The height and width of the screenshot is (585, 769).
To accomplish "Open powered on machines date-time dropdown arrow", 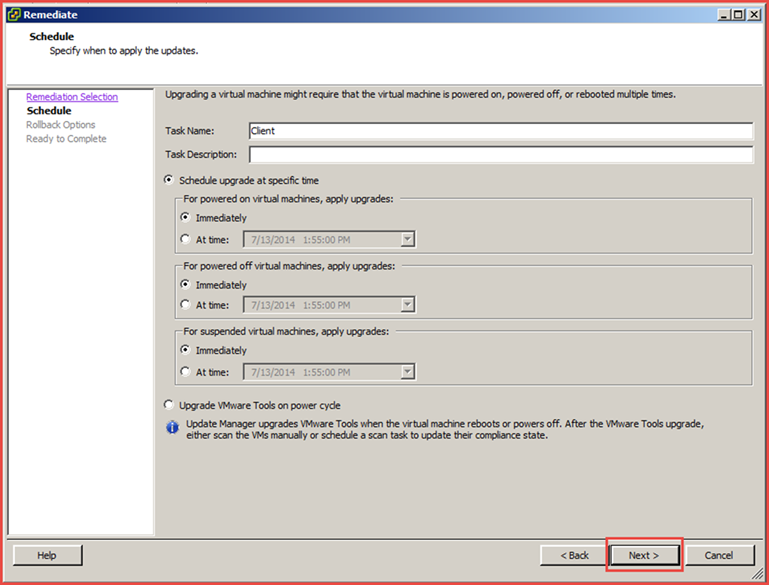I will tap(408, 239).
